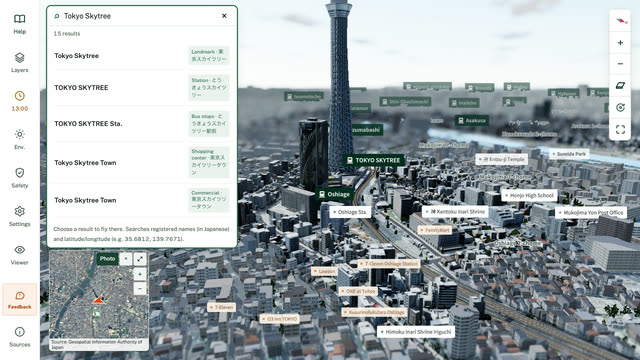Click the orbit rotate view icon
Viewport: 640px width, 360px height.
(x=620, y=107)
